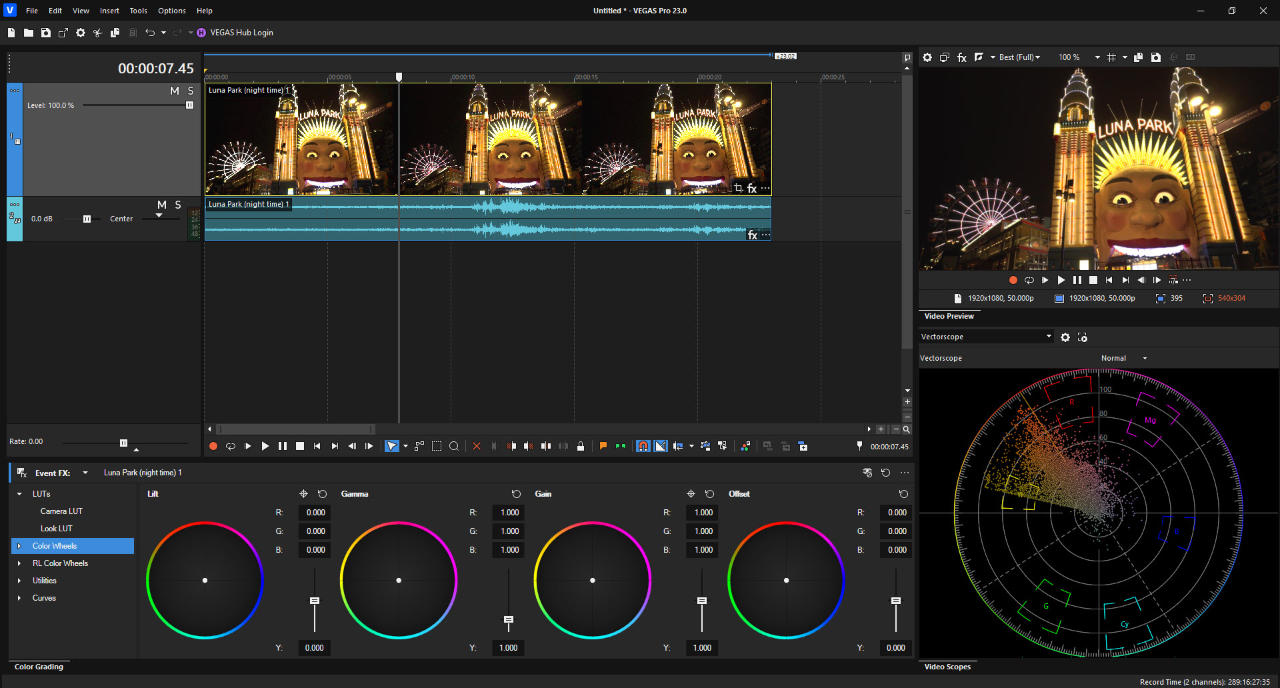Click the Open folder icon in the main toolbar
The width and height of the screenshot is (1280, 688).
pyautogui.click(x=28, y=32)
